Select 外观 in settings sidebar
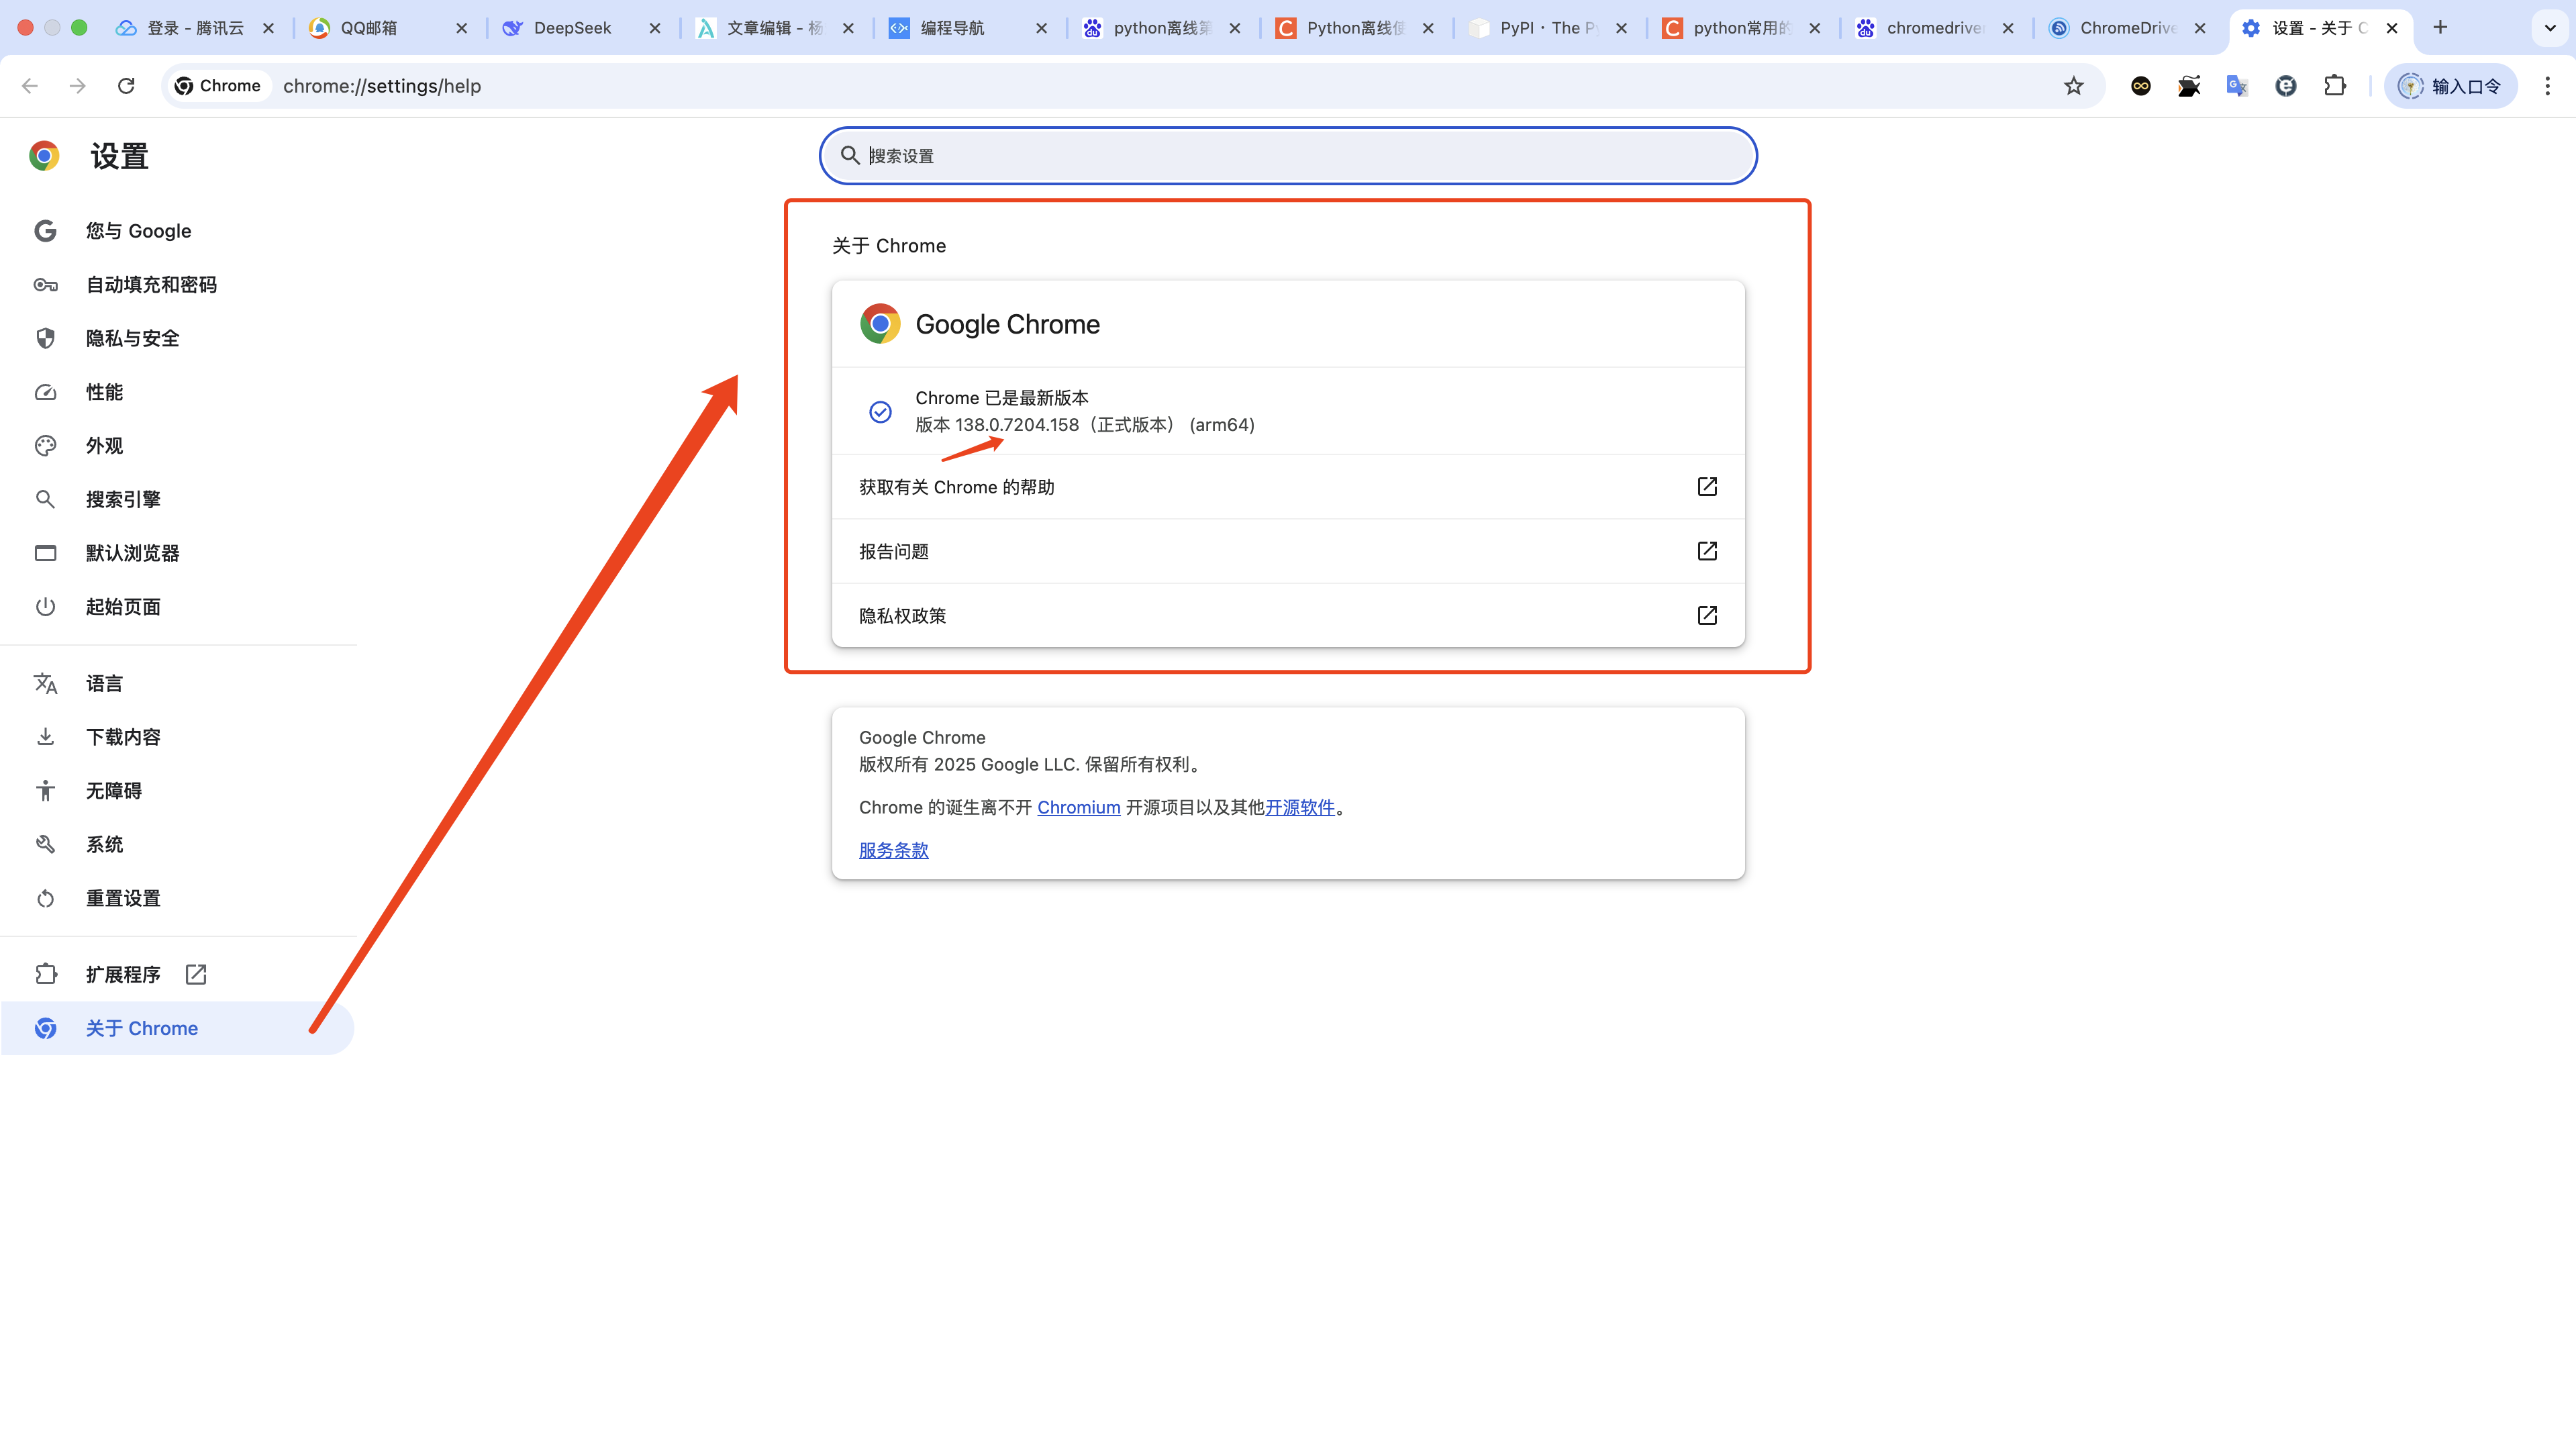Image resolution: width=2576 pixels, height=1431 pixels. [x=104, y=446]
